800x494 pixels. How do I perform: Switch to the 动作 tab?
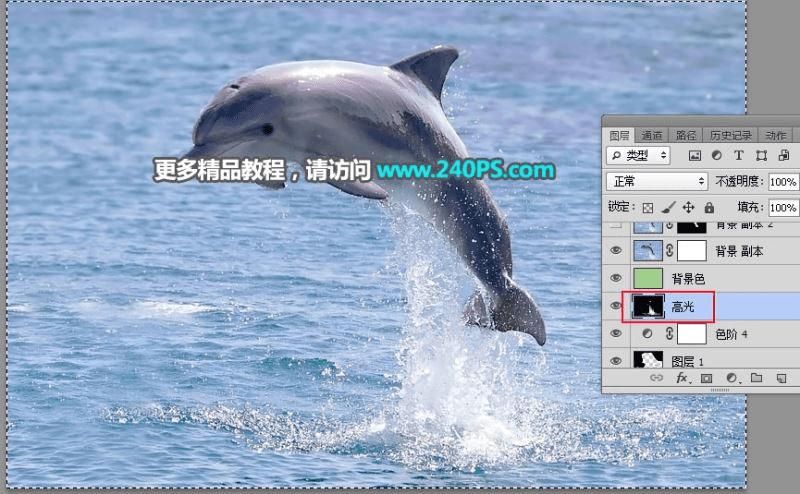[776, 135]
